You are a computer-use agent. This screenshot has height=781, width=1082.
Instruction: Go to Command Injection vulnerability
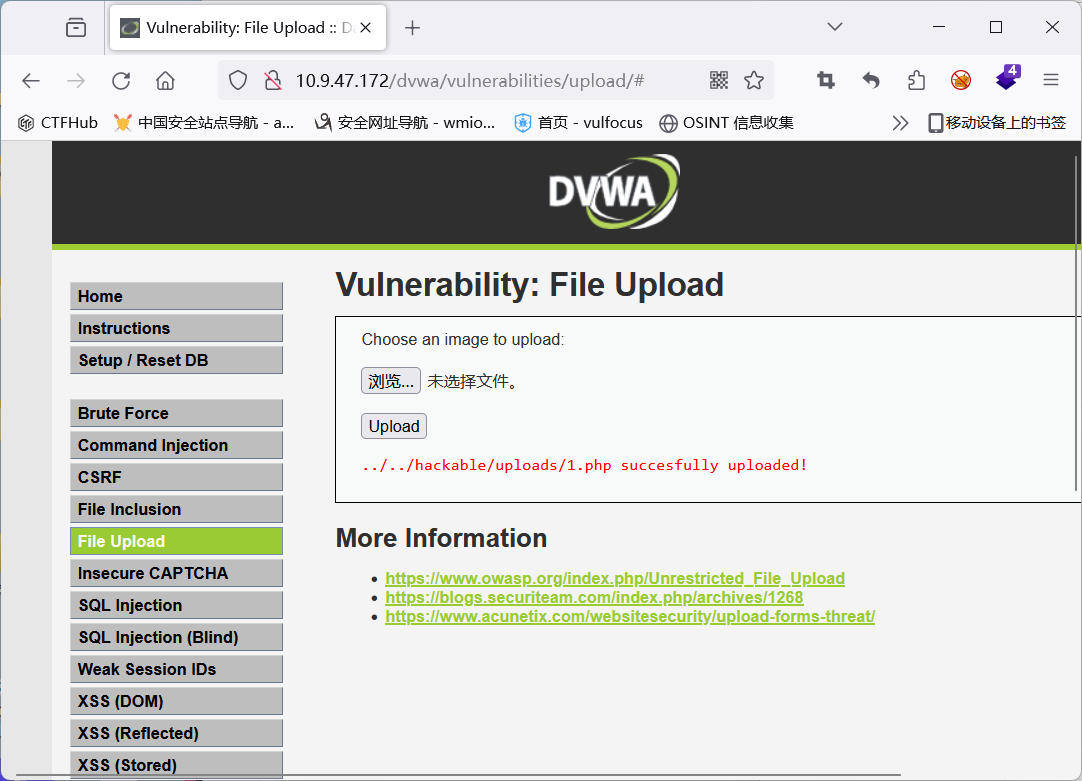(177, 445)
